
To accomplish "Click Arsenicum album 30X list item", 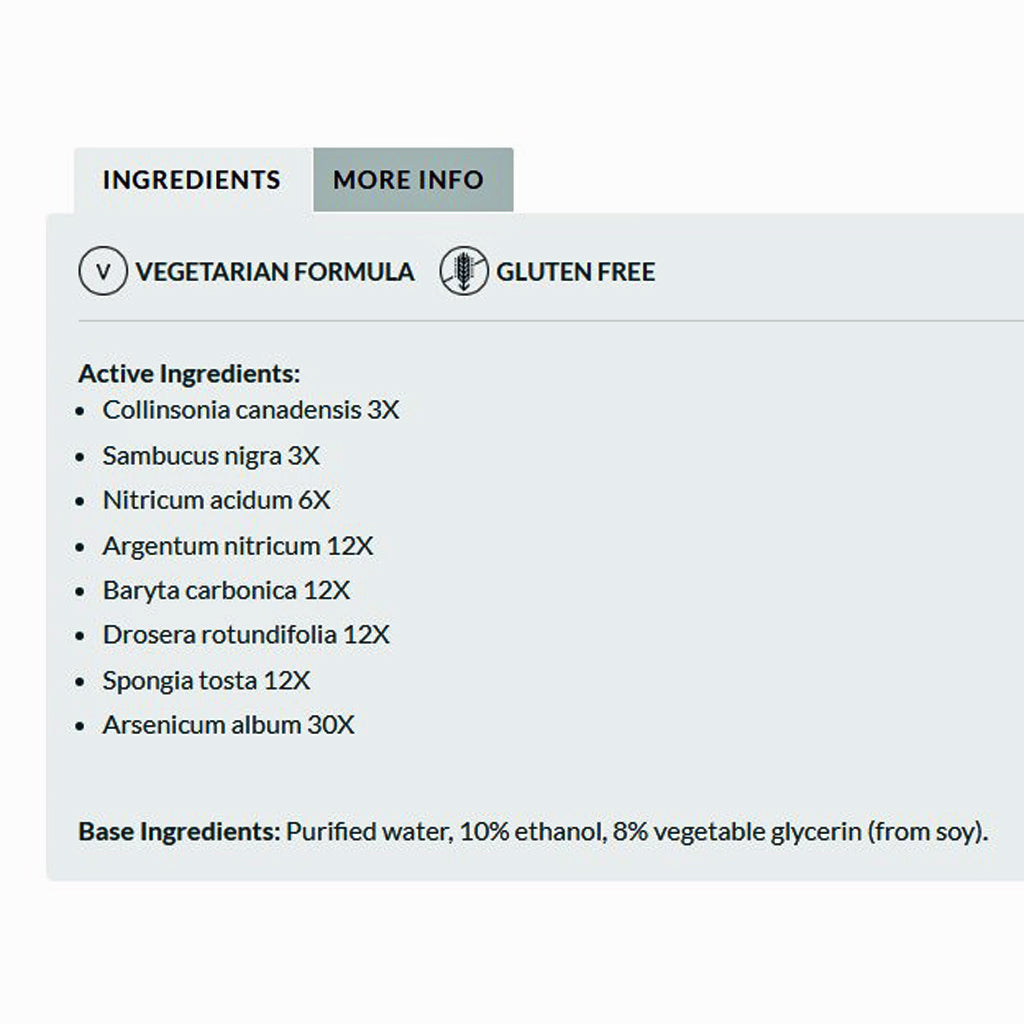I will (x=228, y=725).
